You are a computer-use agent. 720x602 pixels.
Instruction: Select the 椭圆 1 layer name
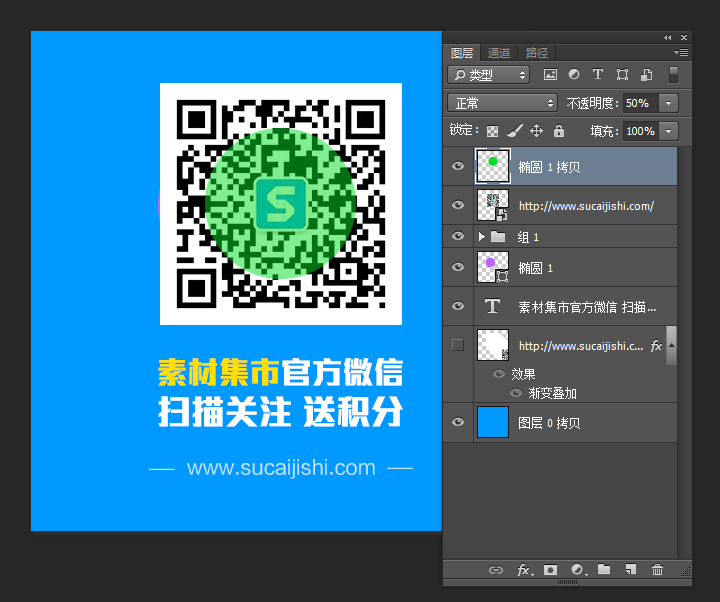(535, 268)
